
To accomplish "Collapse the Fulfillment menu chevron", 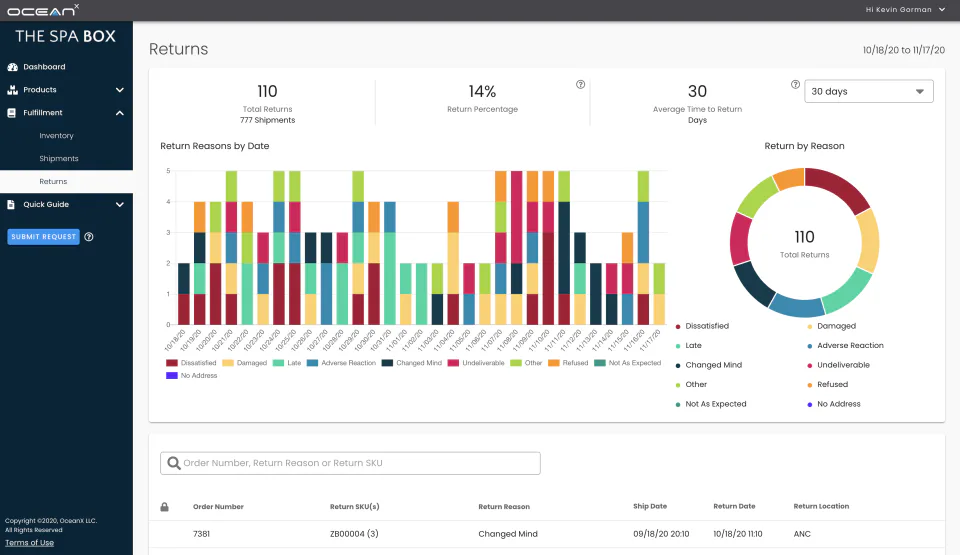I will (x=120, y=113).
